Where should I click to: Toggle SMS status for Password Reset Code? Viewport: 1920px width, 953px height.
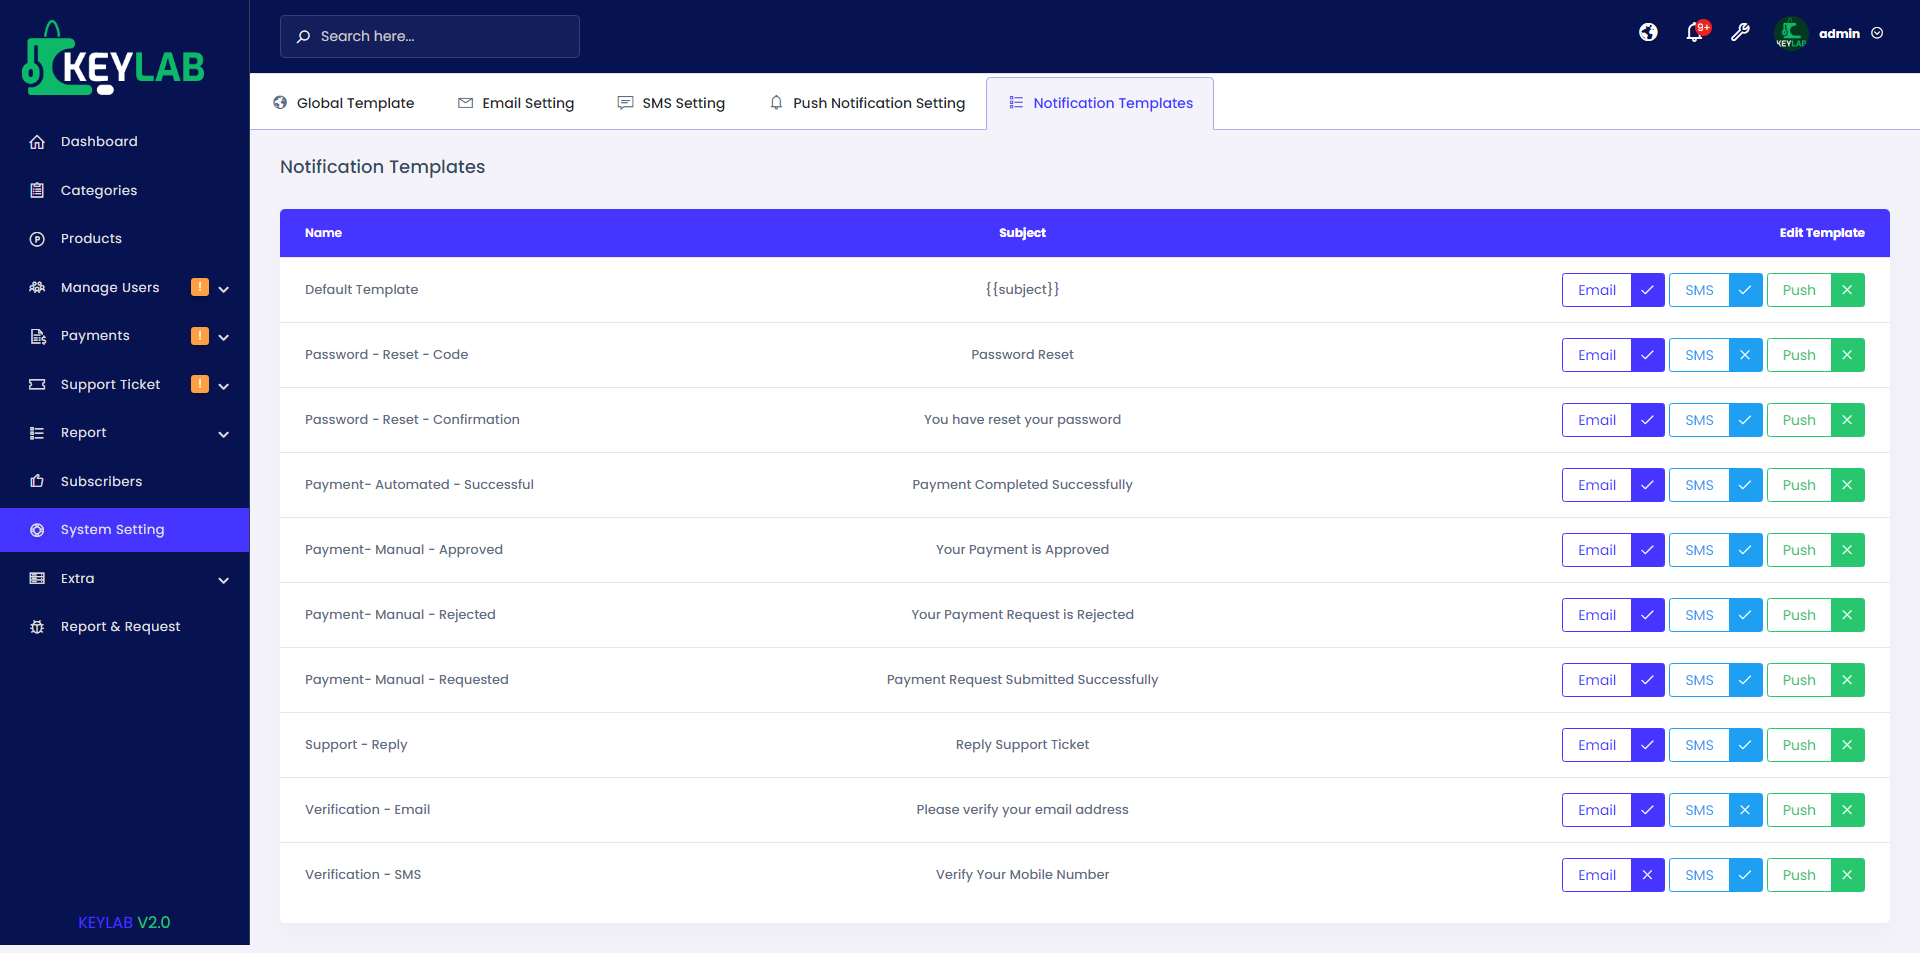click(x=1745, y=355)
